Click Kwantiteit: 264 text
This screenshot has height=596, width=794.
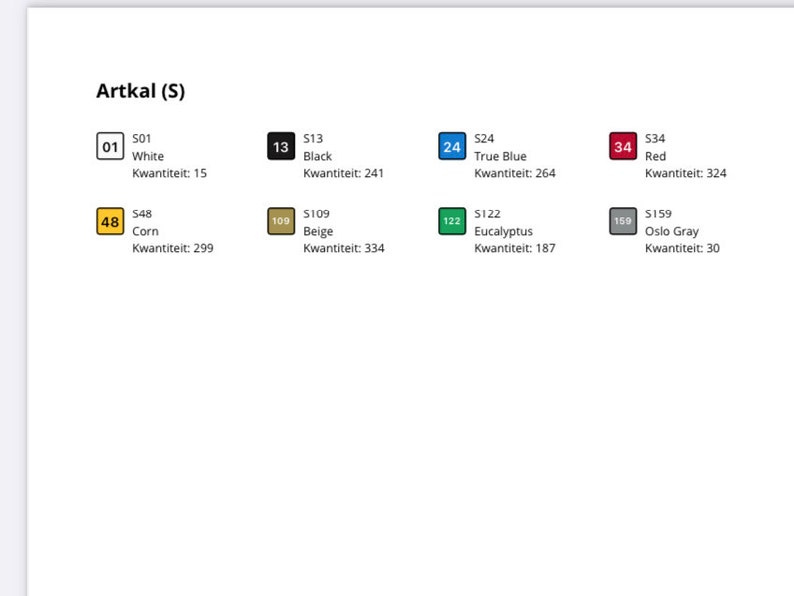[x=515, y=173]
